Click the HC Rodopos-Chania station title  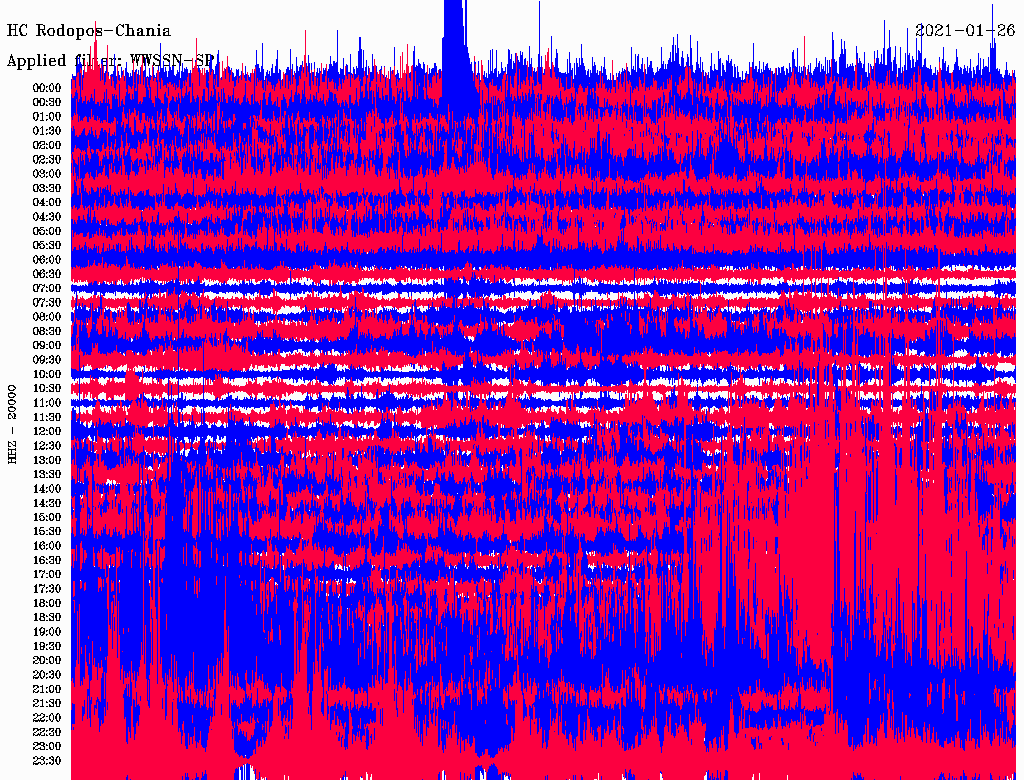[x=89, y=31]
